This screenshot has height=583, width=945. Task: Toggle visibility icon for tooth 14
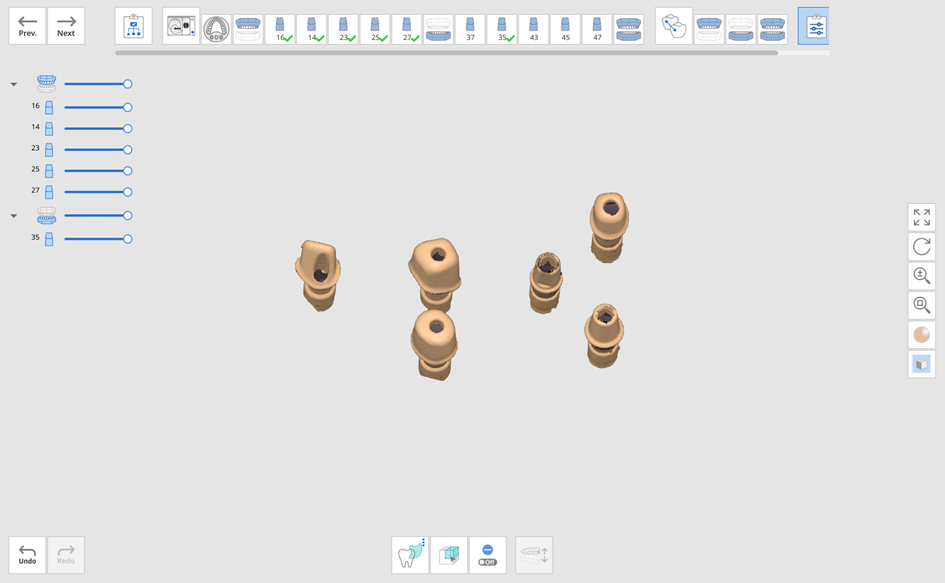(49, 129)
